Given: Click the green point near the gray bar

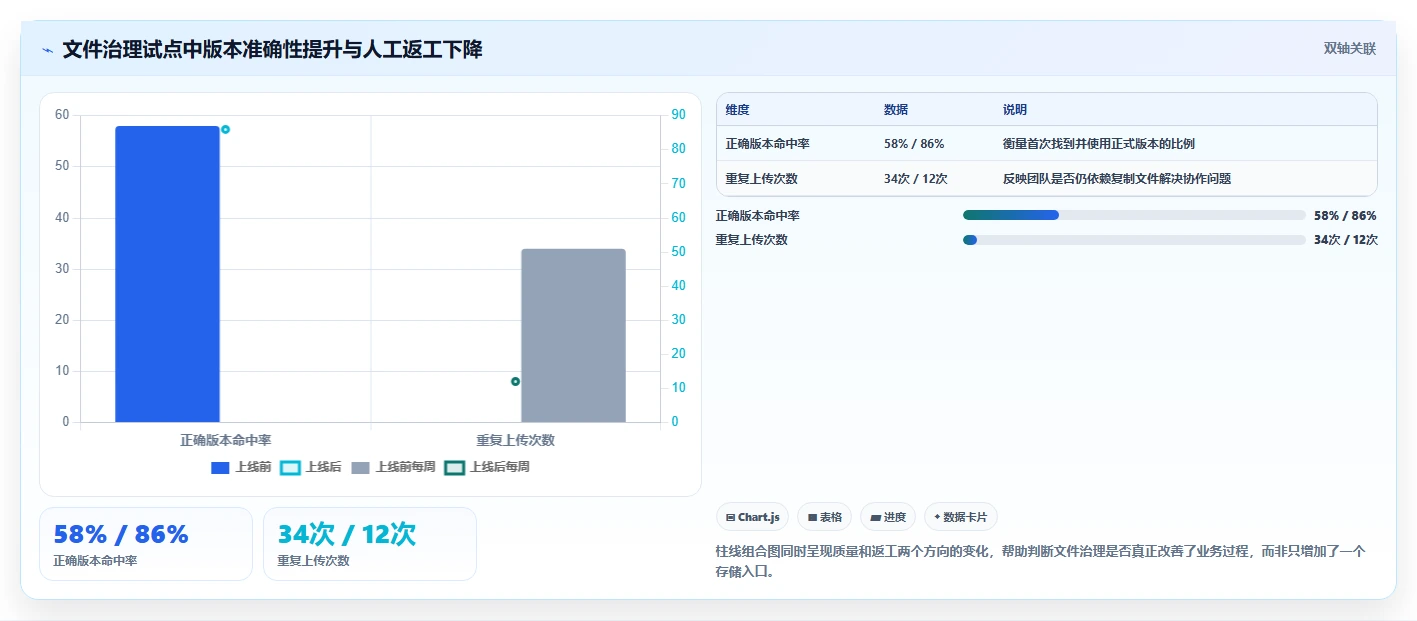Looking at the screenshot, I should point(515,381).
